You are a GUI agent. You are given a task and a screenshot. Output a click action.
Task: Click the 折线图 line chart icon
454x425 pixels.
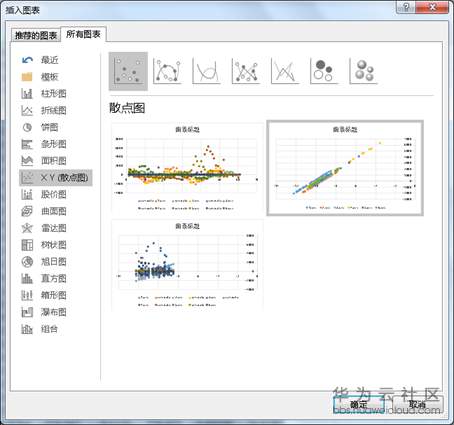pos(27,110)
